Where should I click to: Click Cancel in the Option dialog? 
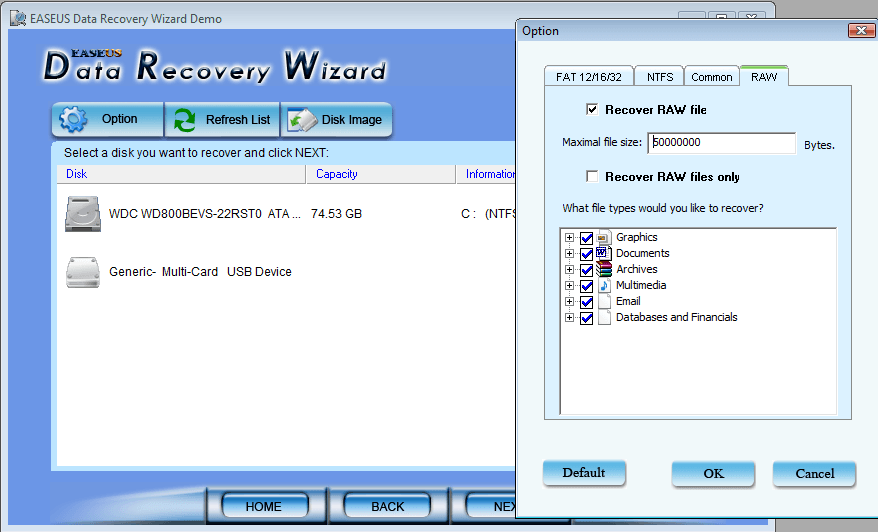tap(814, 474)
